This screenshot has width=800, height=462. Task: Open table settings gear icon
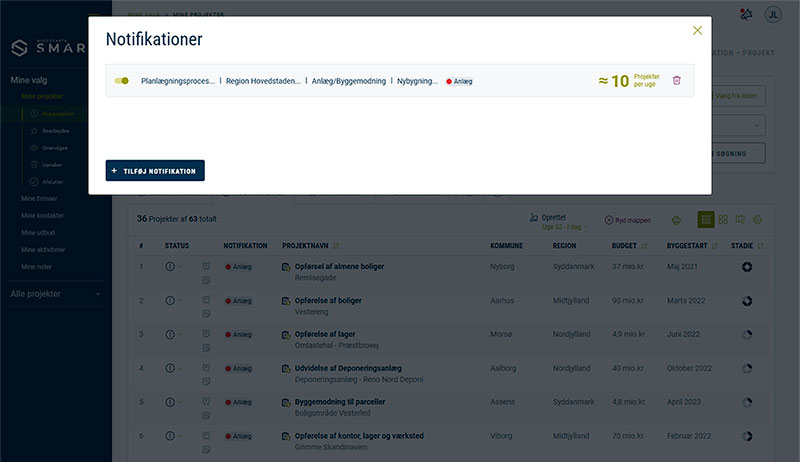tap(757, 219)
